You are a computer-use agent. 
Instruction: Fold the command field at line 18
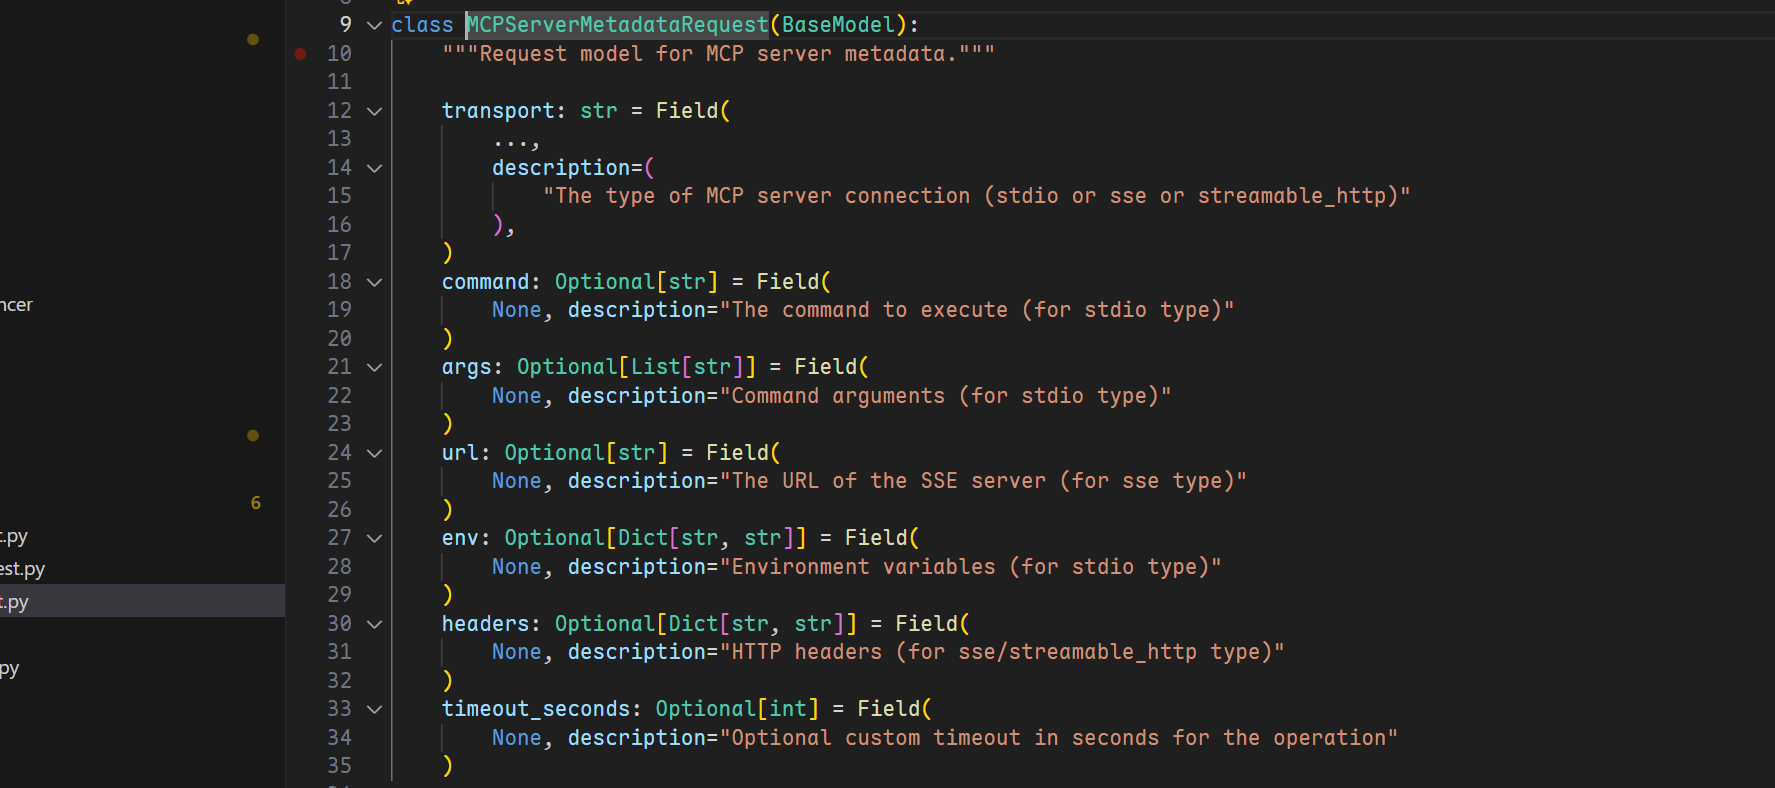pos(375,282)
